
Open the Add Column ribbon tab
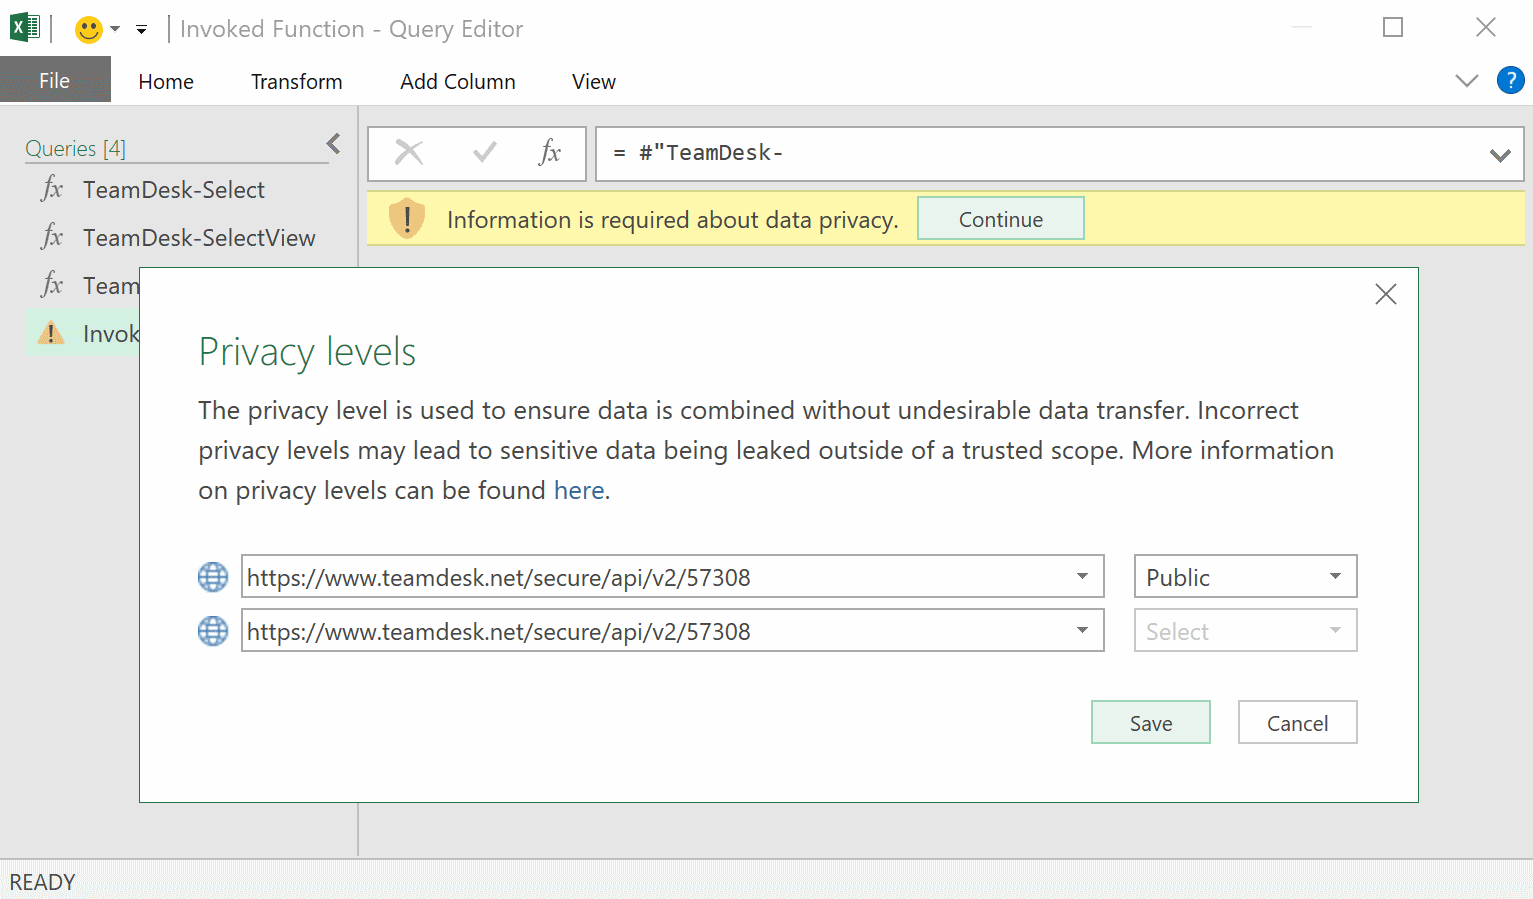pos(458,82)
